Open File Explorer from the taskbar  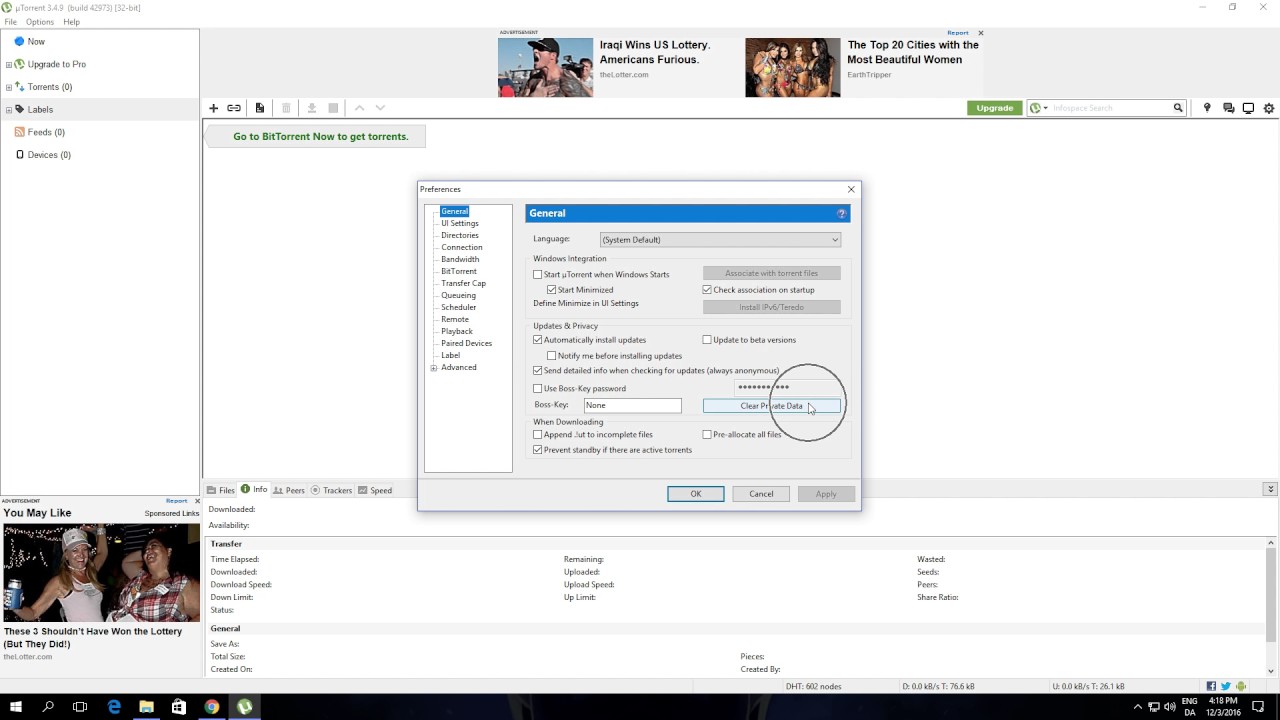[x=146, y=707]
